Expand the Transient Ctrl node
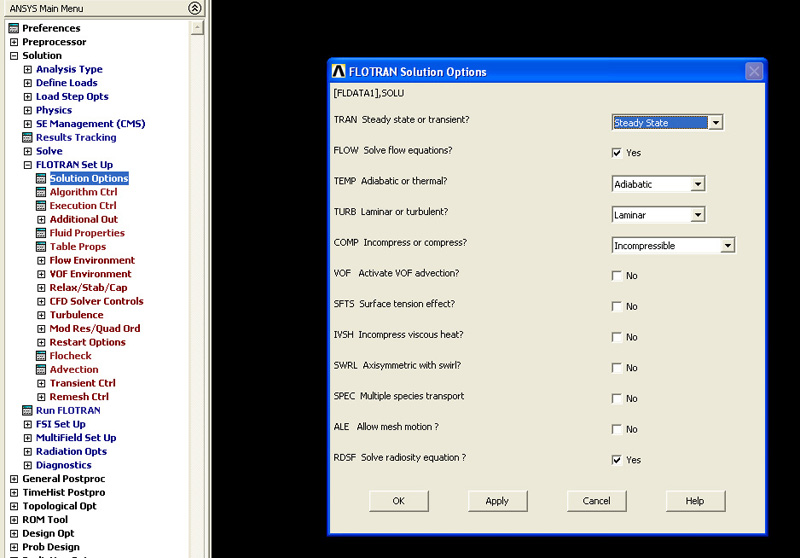Screen dimensions: 800x558 point(41,383)
